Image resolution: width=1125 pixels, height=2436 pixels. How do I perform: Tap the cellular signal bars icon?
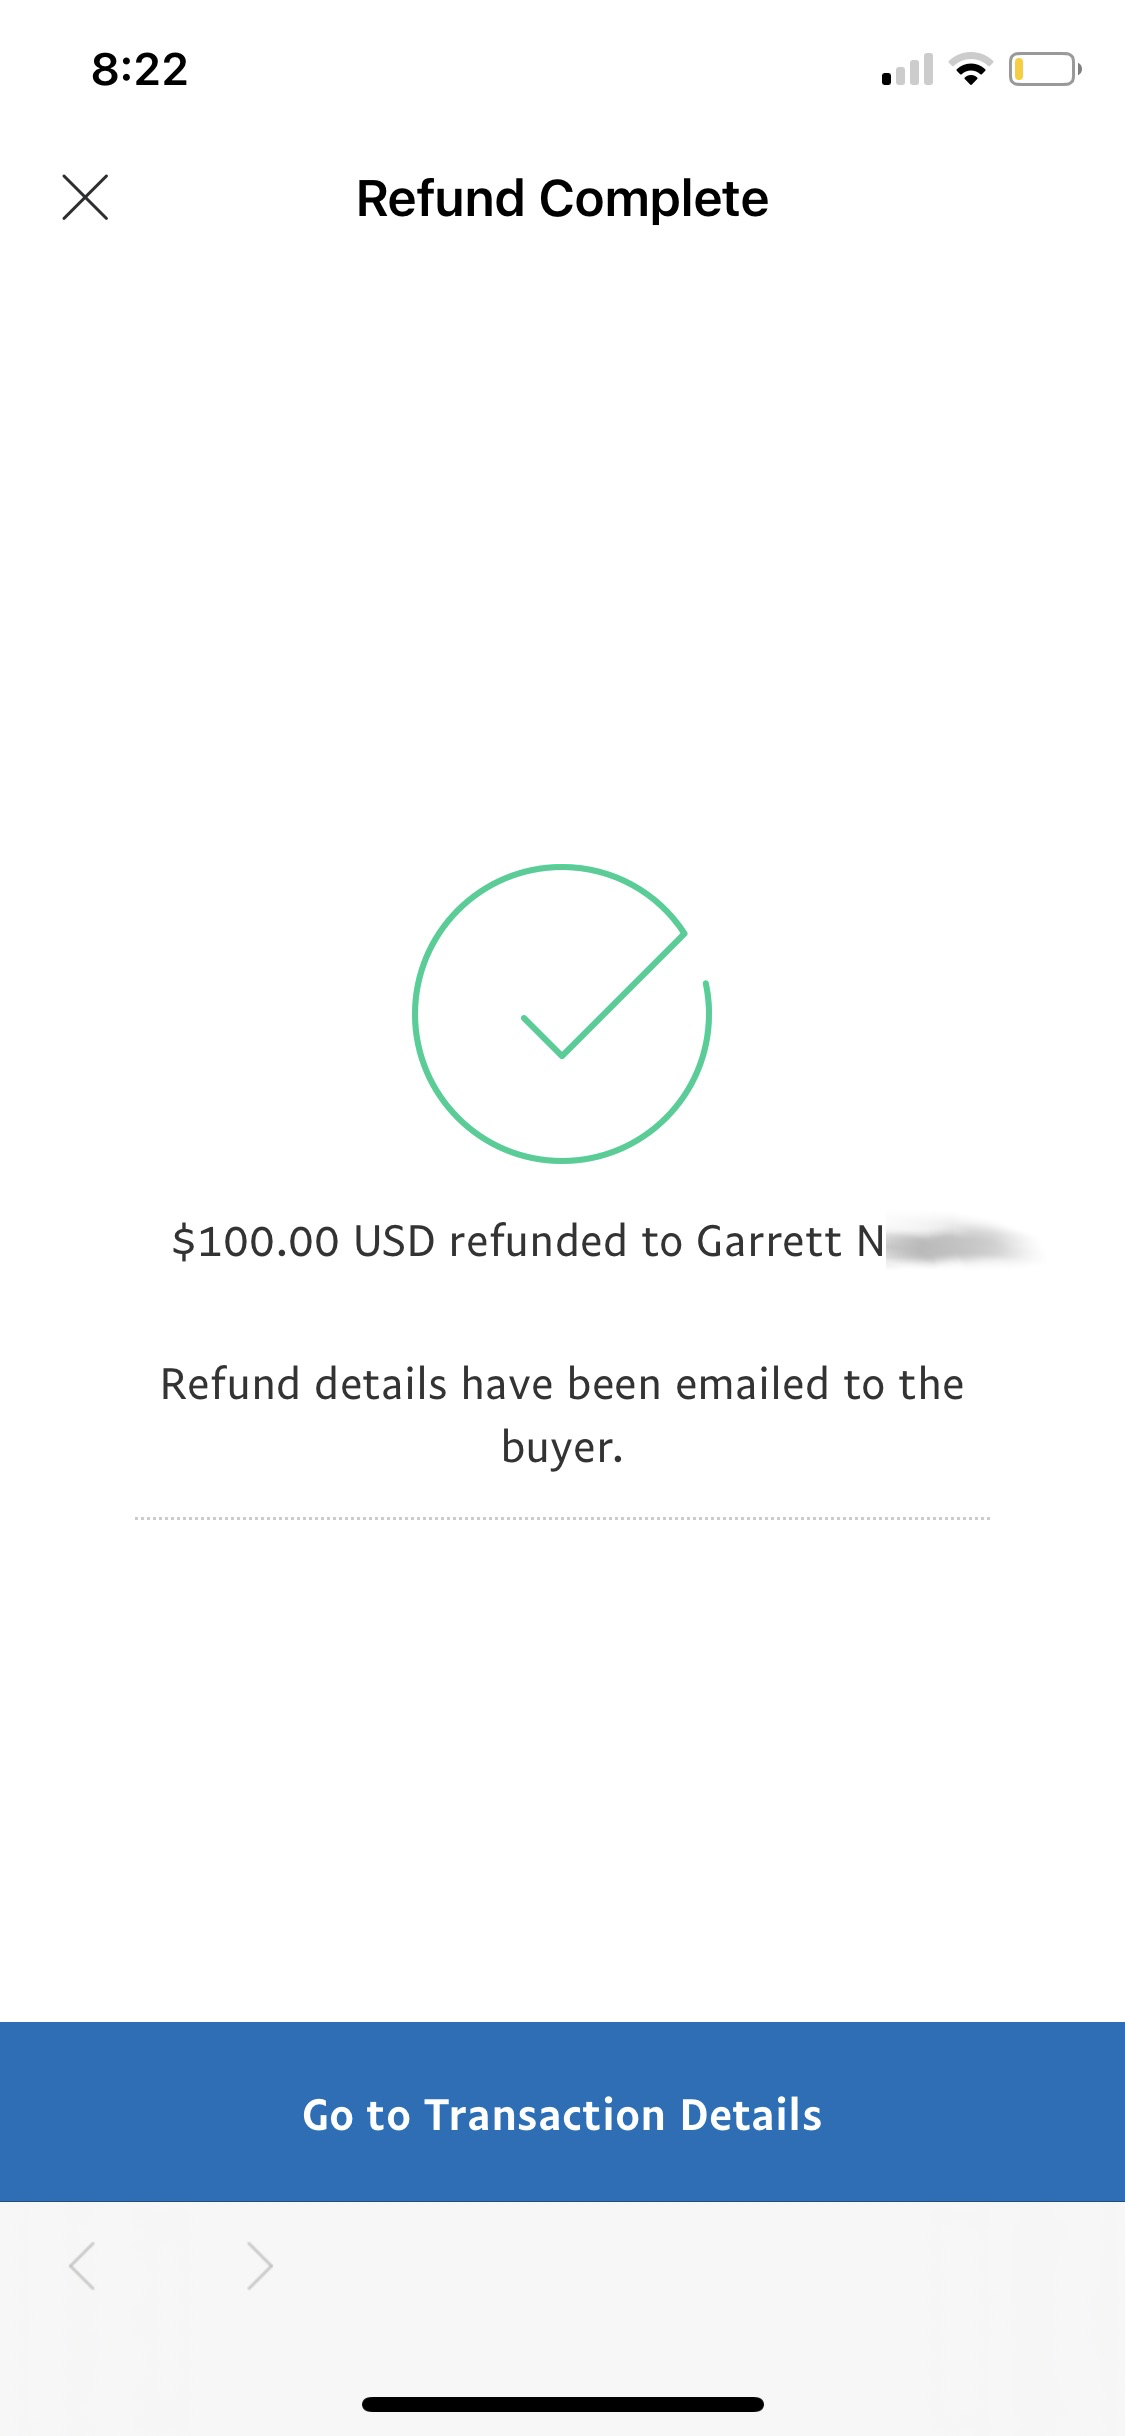(907, 69)
